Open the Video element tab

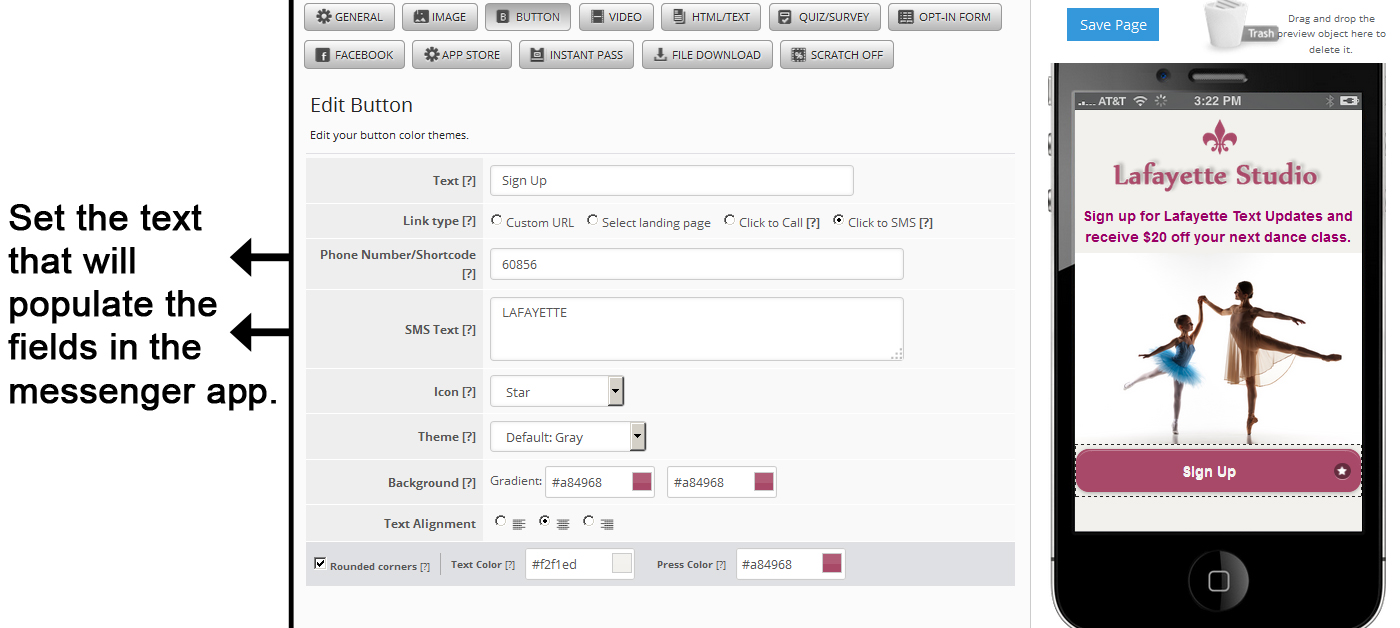[x=617, y=17]
